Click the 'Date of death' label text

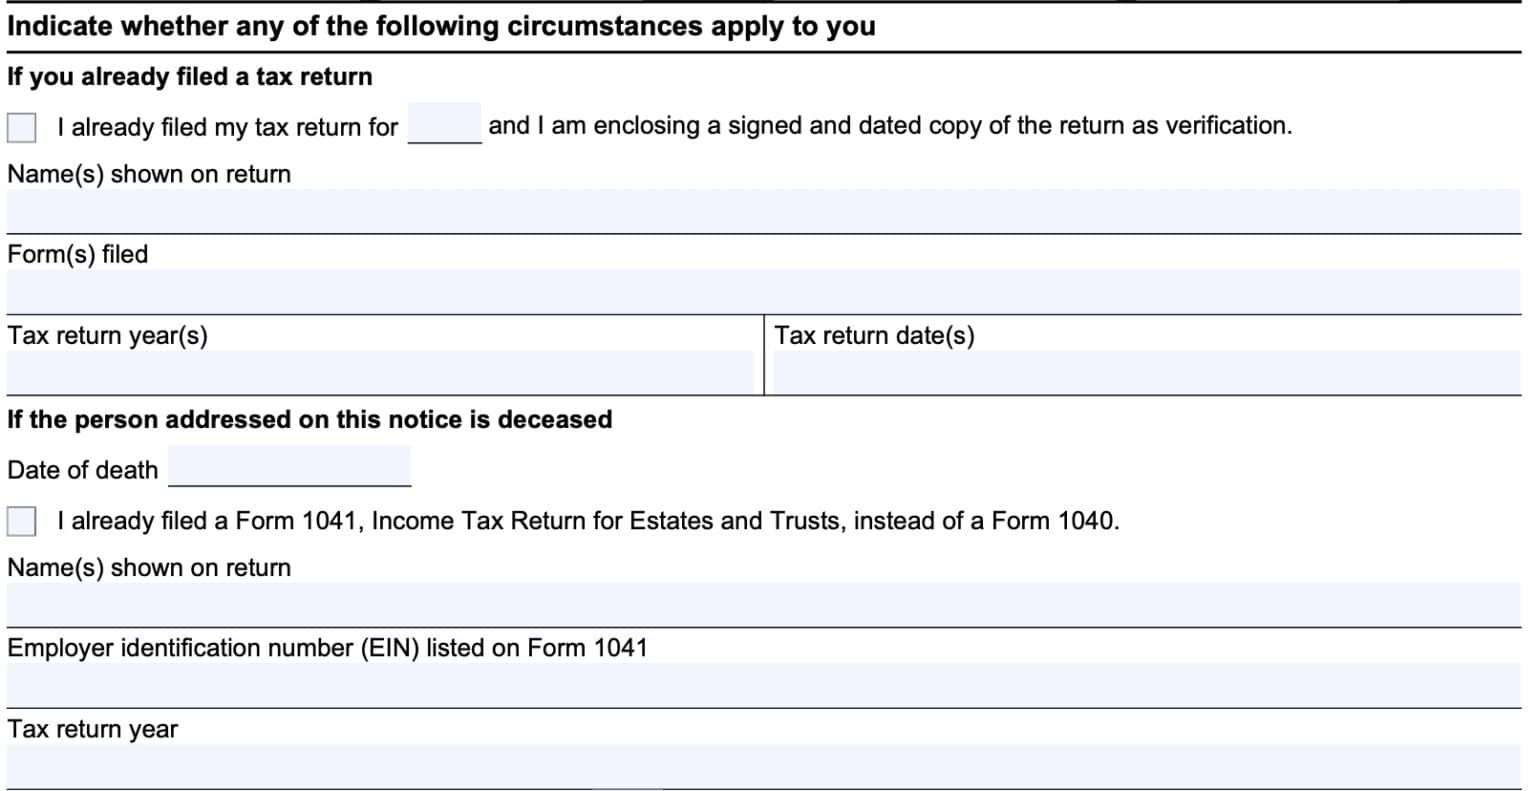[83, 470]
